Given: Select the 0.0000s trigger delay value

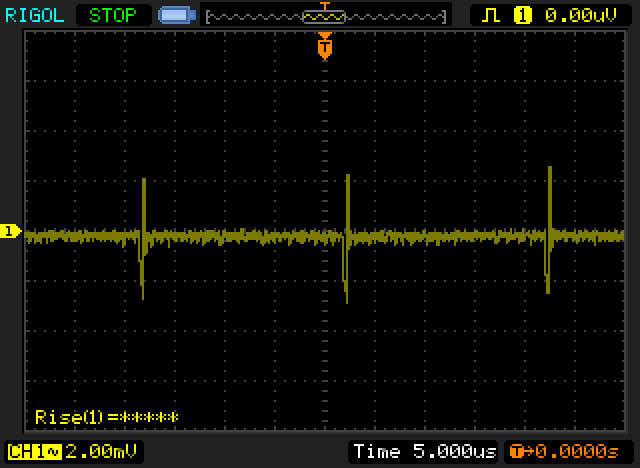Looking at the screenshot, I should pos(577,452).
